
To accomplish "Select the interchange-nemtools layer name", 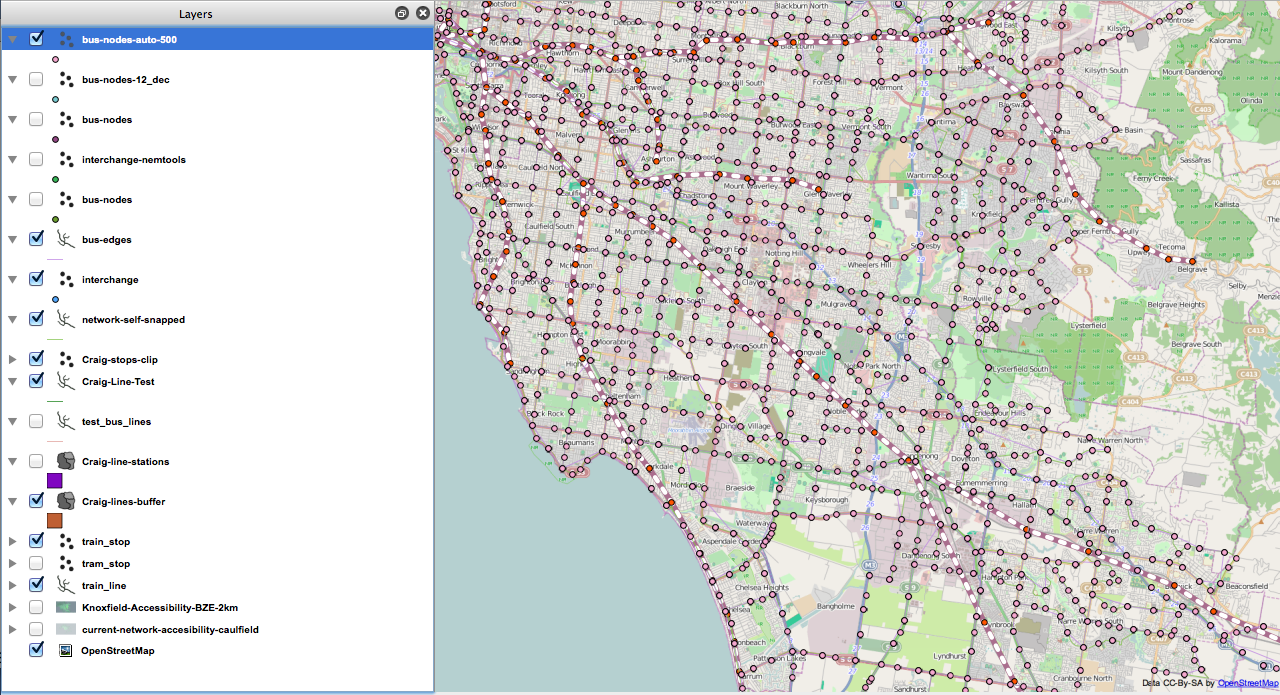I will click(x=133, y=160).
